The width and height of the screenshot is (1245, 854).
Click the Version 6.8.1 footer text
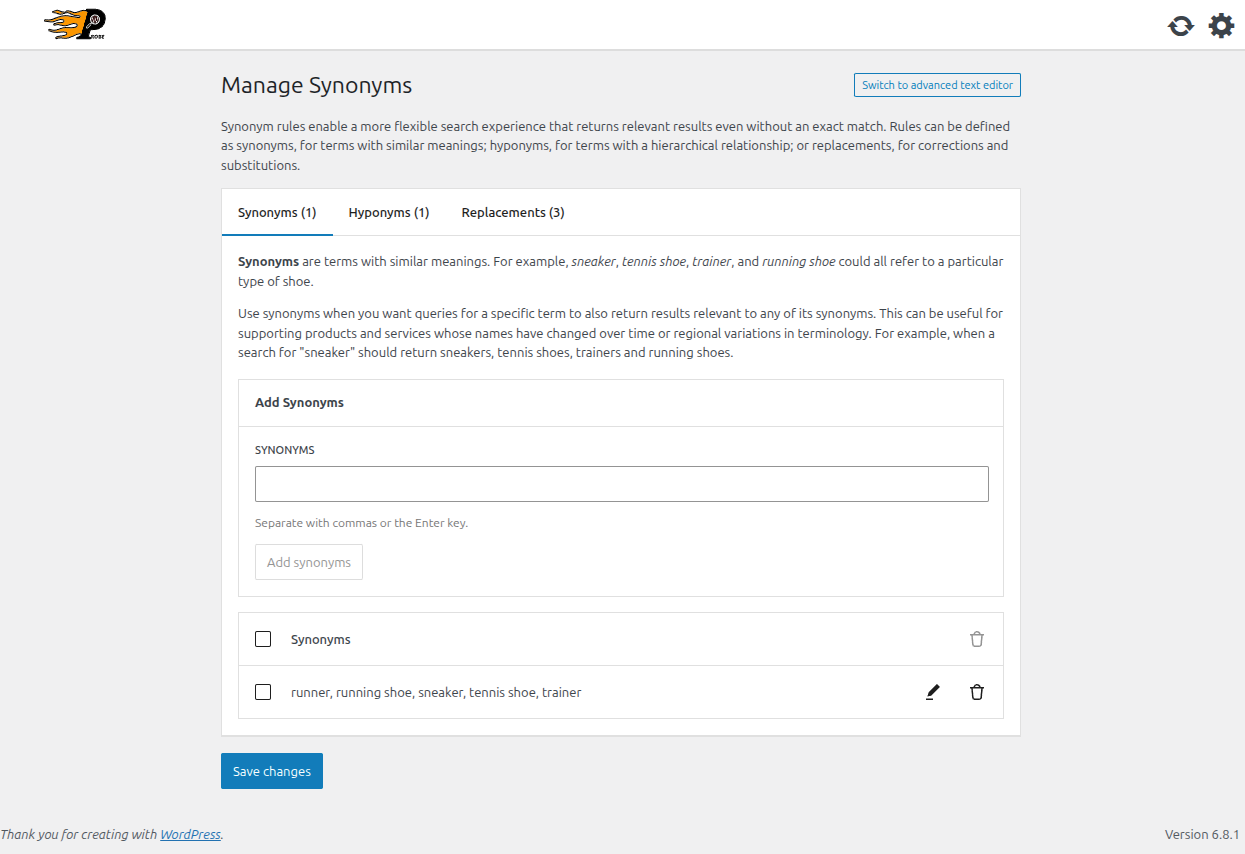click(1202, 834)
